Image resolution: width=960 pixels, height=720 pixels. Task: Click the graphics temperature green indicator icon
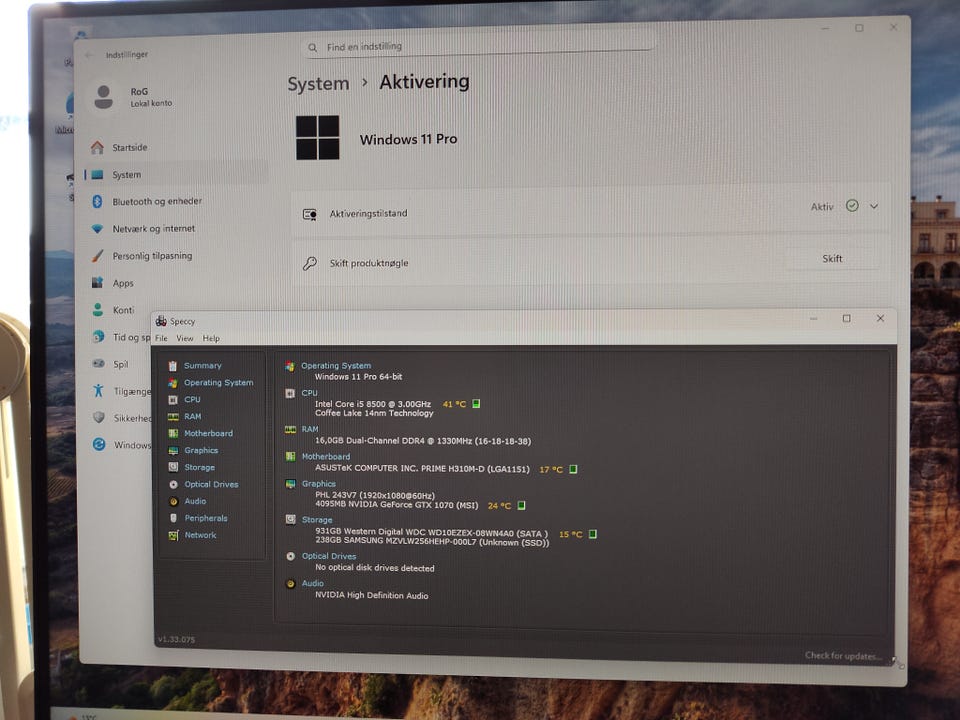pyautogui.click(x=522, y=505)
